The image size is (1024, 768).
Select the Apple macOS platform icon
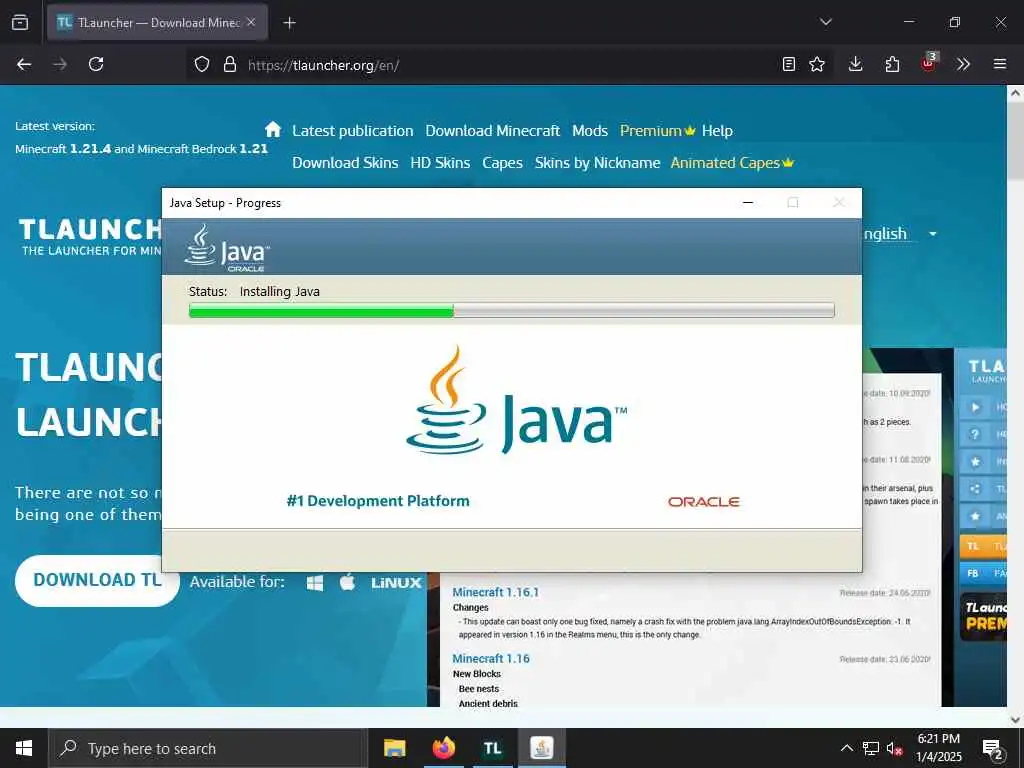(347, 581)
